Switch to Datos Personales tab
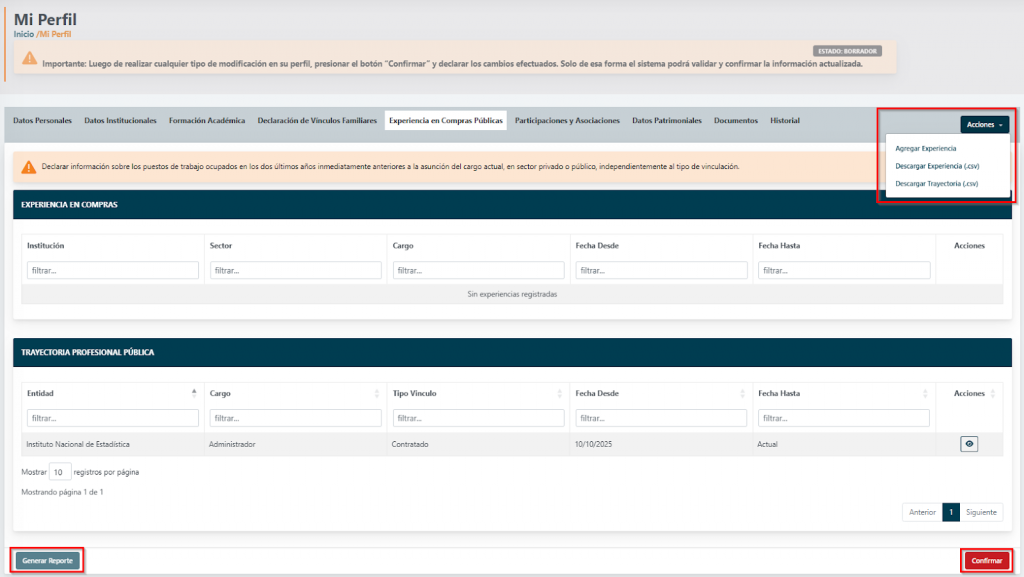1024x577 pixels. coord(42,120)
